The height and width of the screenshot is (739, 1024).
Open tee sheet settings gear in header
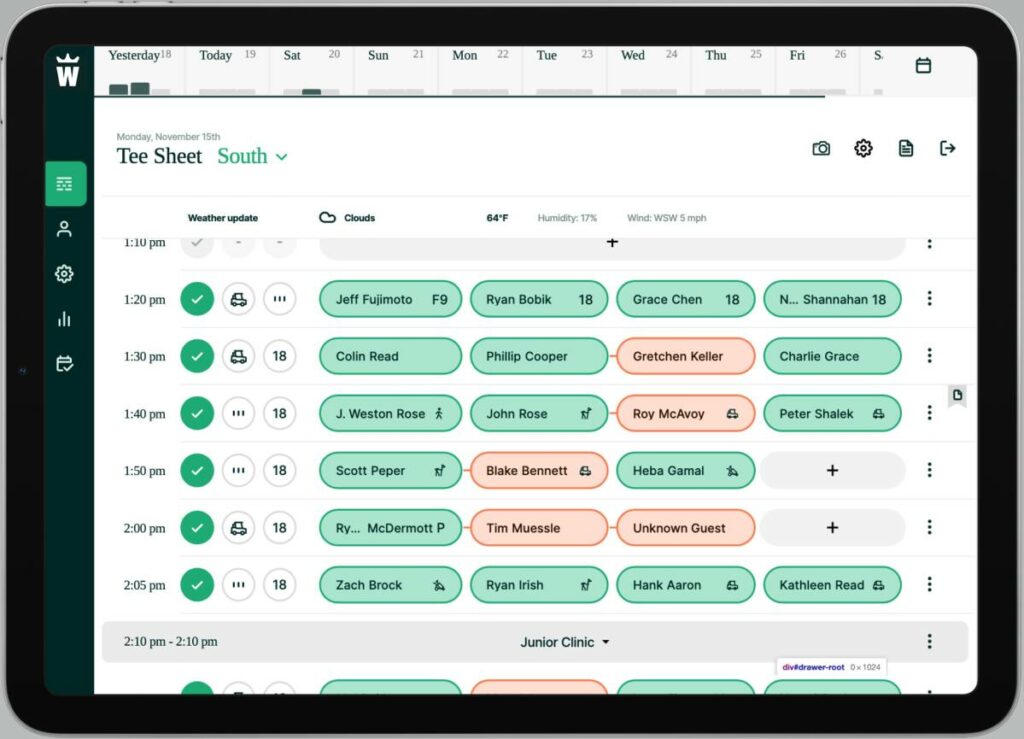click(x=863, y=148)
